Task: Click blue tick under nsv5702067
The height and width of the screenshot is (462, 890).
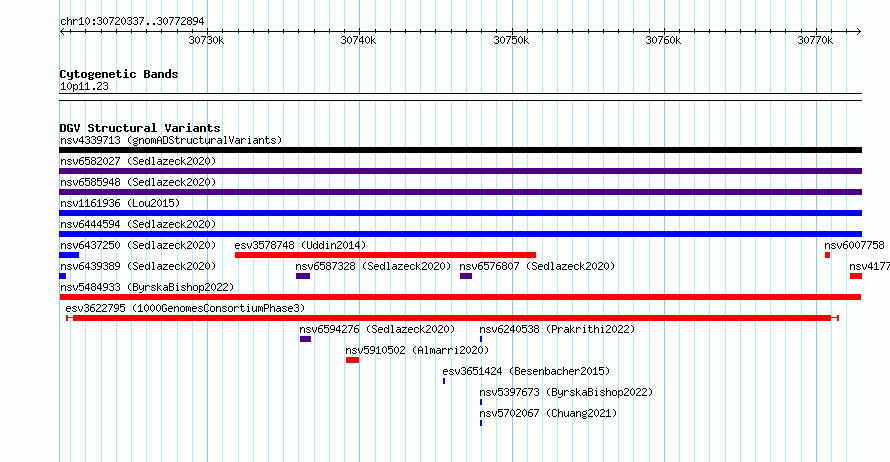Action: [481, 423]
